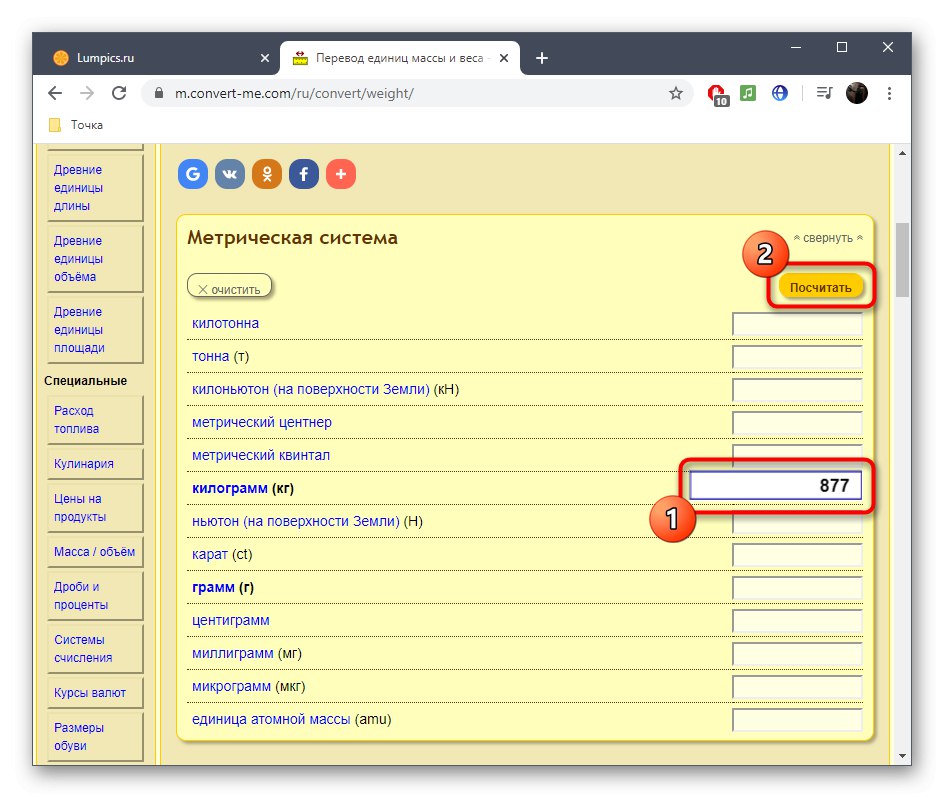The width and height of the screenshot is (944, 798).
Task: Open the green music extension icon
Action: coord(748,93)
